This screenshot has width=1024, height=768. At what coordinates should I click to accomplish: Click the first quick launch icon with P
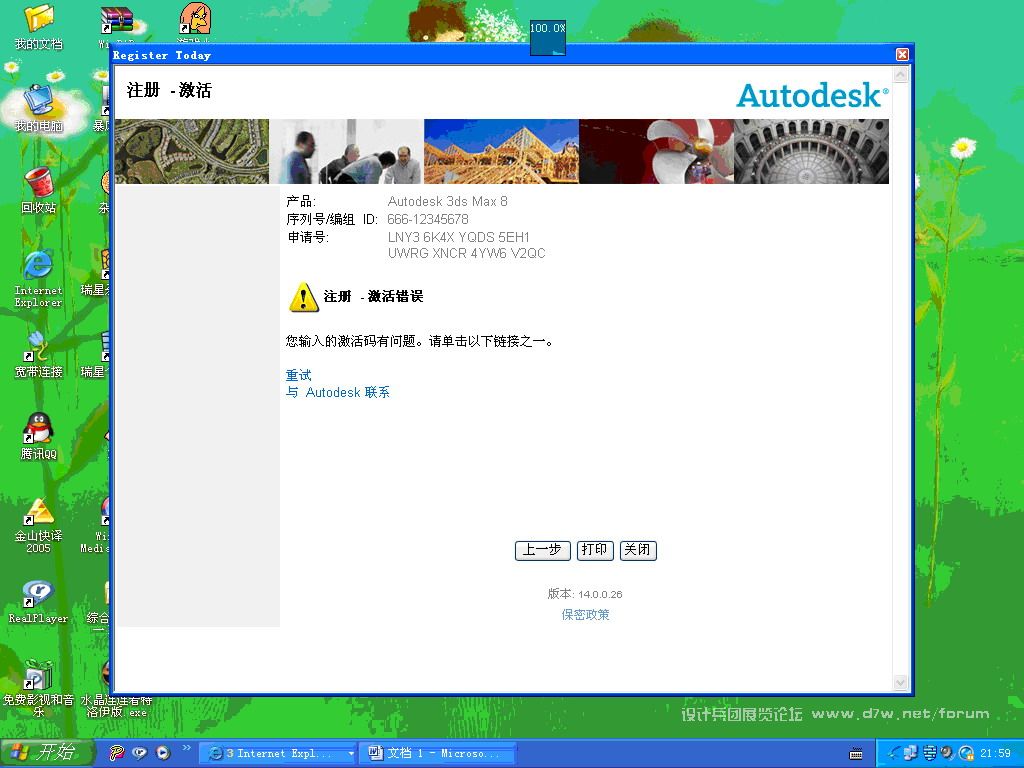(116, 753)
